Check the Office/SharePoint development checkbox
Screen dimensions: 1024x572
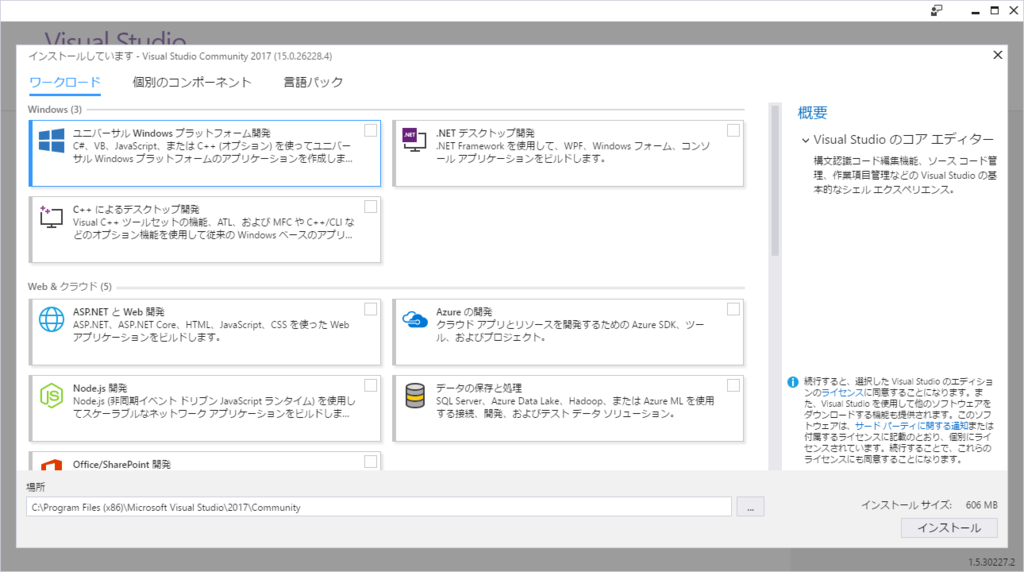[370, 462]
